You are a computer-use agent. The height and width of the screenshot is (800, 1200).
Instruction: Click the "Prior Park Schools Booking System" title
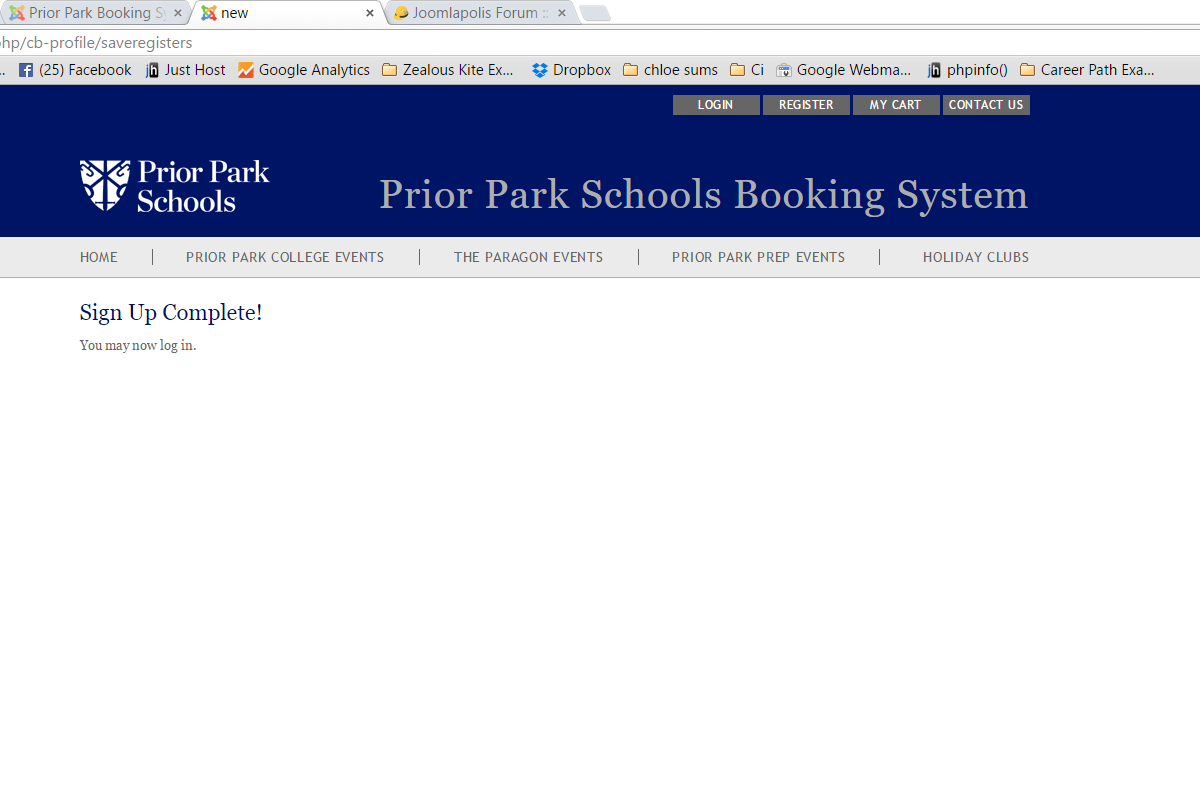(x=704, y=195)
